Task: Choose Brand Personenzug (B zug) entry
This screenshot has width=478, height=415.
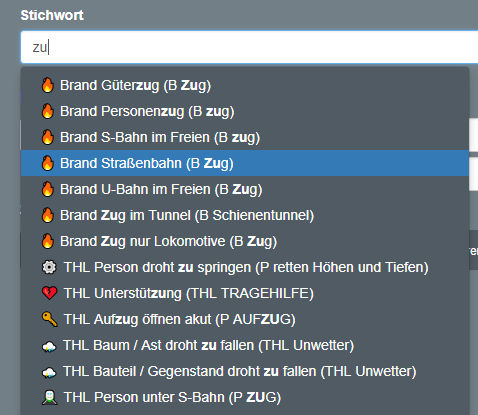Action: coord(245,111)
